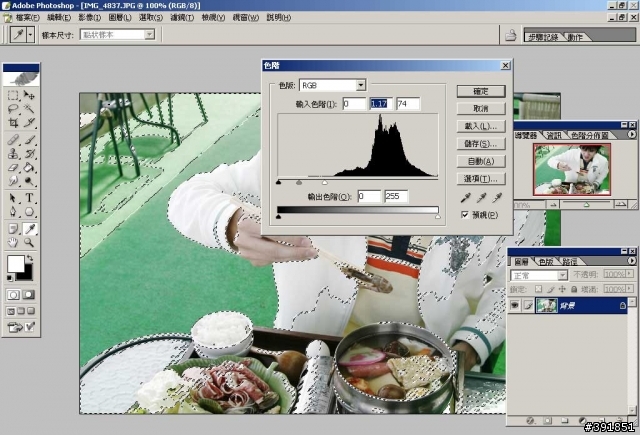640x435 pixels.
Task: Switch to Standard edit mode
Action: [13, 295]
